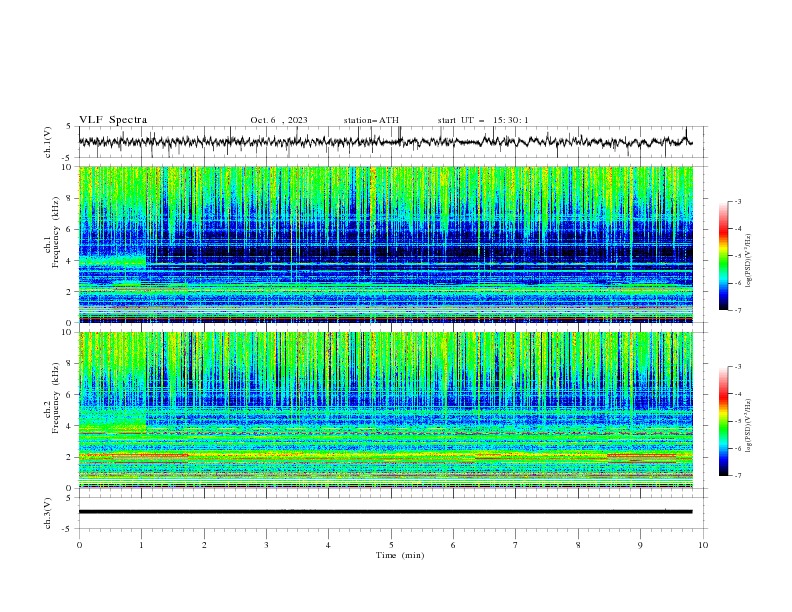Click the ch.3 flat black waveform trace
Image resolution: width=792 pixels, height=612 pixels.
[x=385, y=512]
